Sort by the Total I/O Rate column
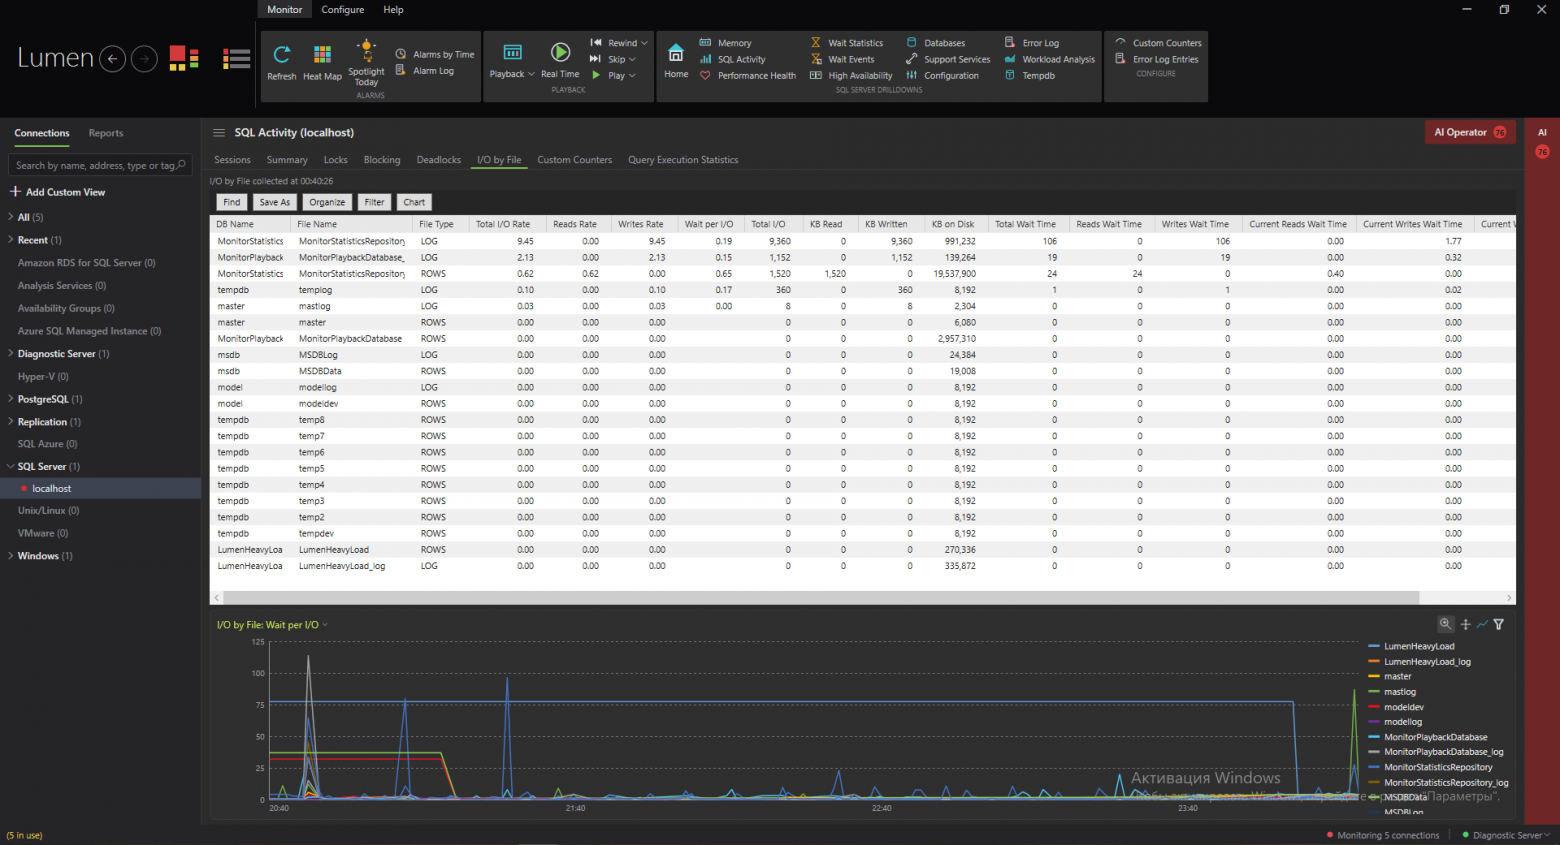 503,224
